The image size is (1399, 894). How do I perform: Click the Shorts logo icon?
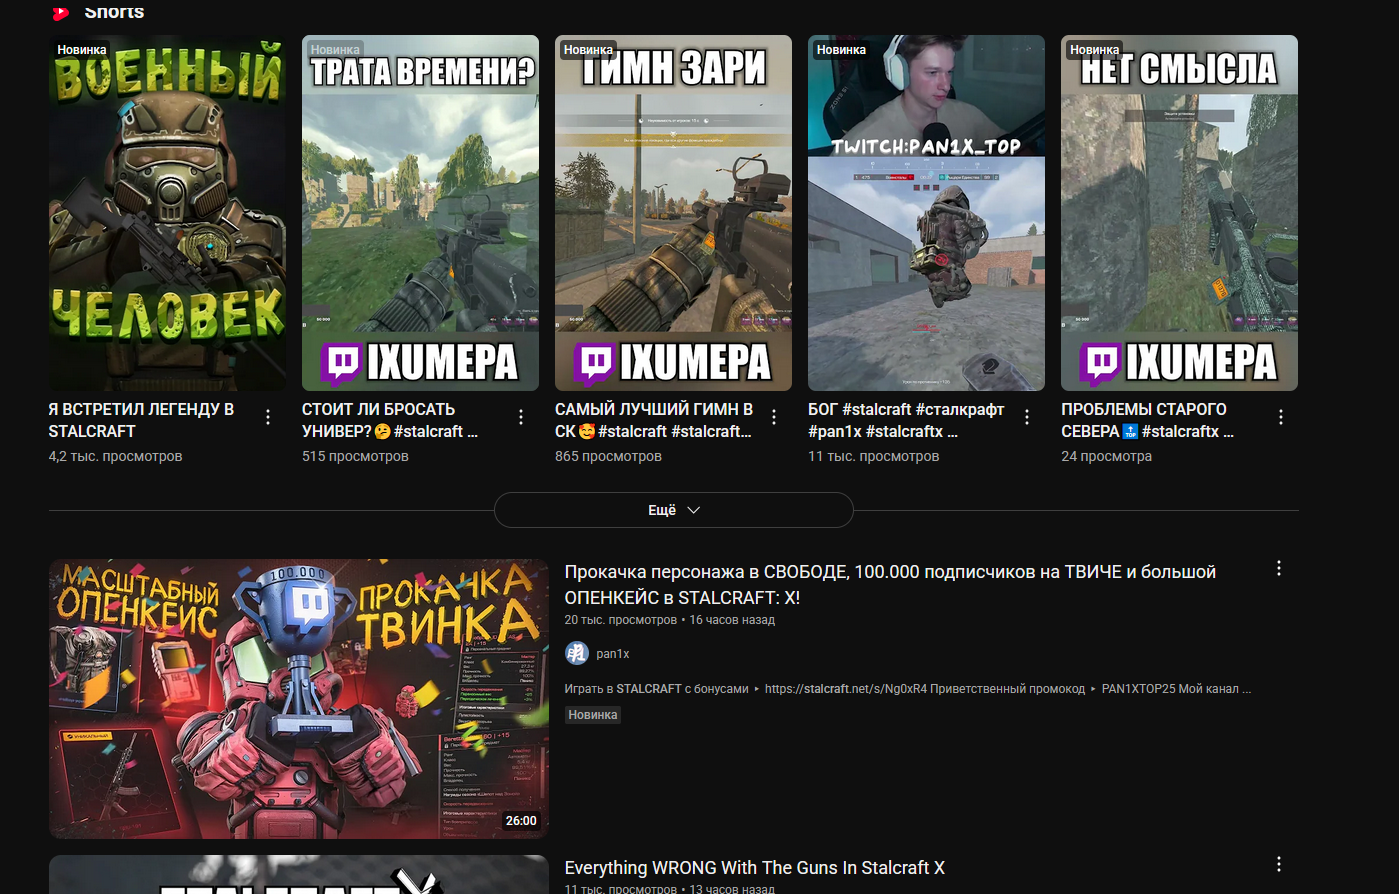pyautogui.click(x=61, y=12)
